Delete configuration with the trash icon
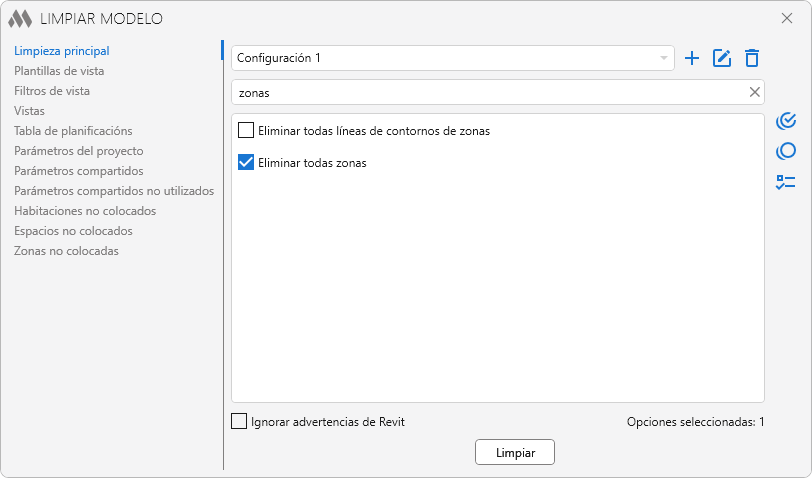Image resolution: width=812 pixels, height=478 pixels. pos(752,58)
